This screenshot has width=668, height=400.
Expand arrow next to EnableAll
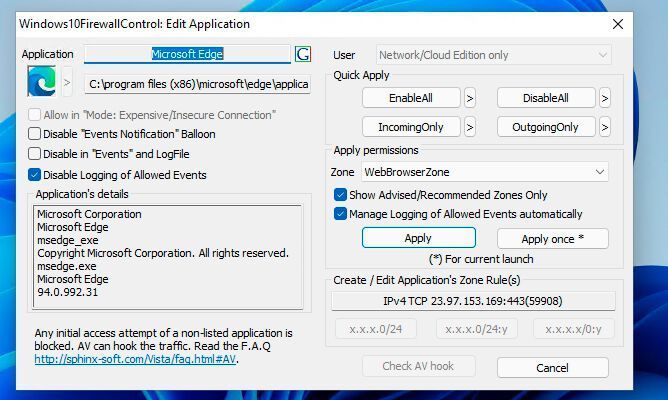(470, 98)
